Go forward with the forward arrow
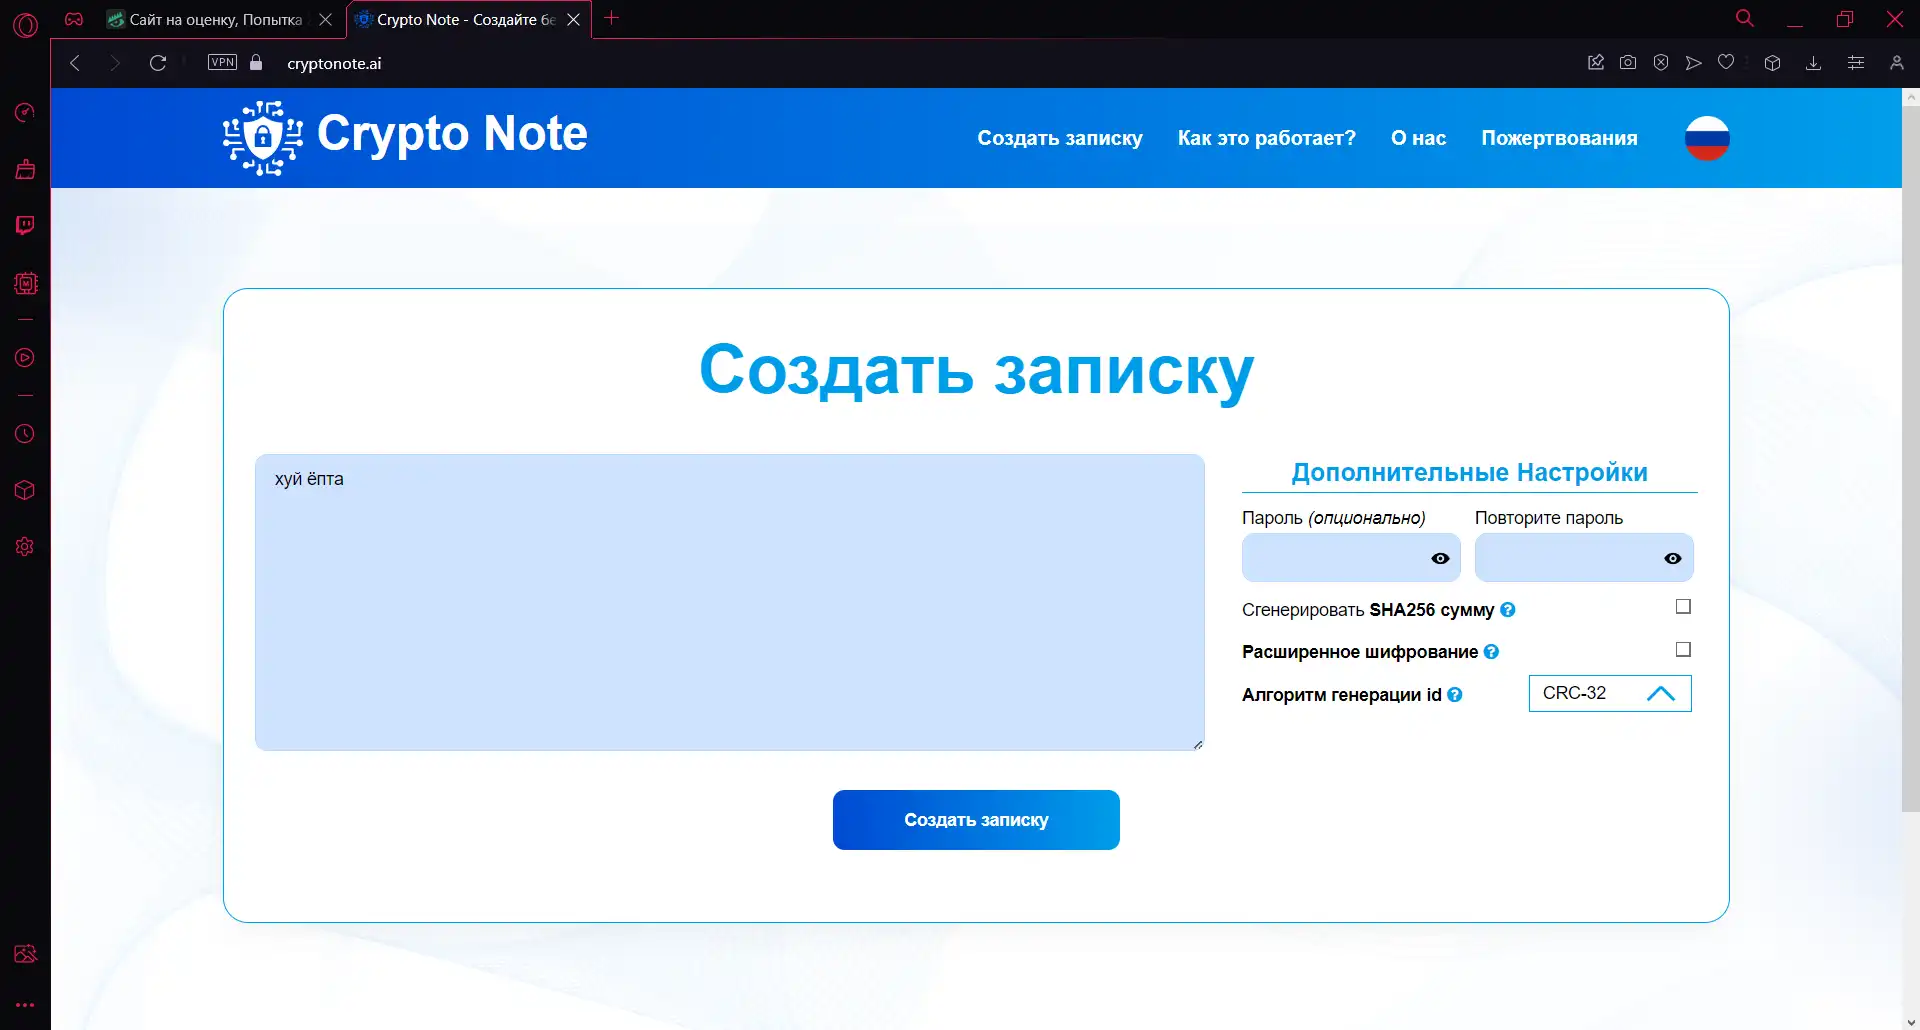This screenshot has height=1030, width=1920. [115, 63]
